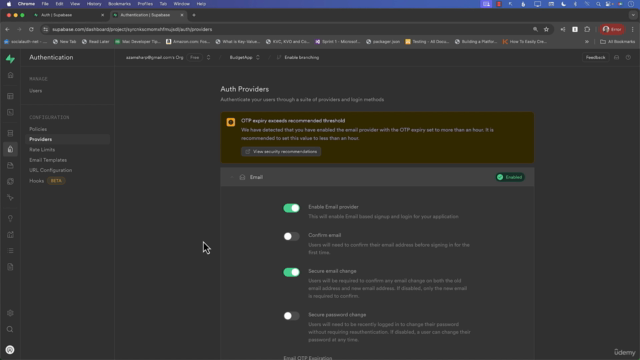Click the Enabled status badge for Email

tap(510, 177)
